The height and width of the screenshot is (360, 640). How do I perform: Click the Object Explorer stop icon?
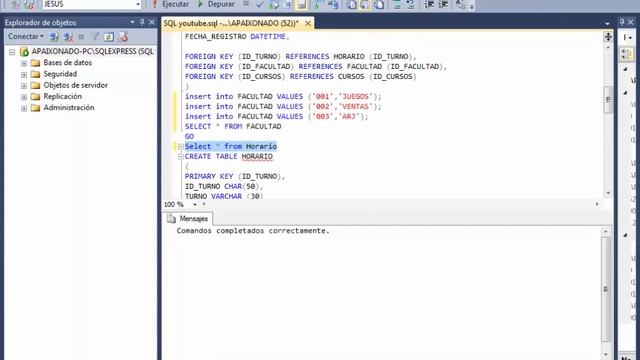point(81,37)
